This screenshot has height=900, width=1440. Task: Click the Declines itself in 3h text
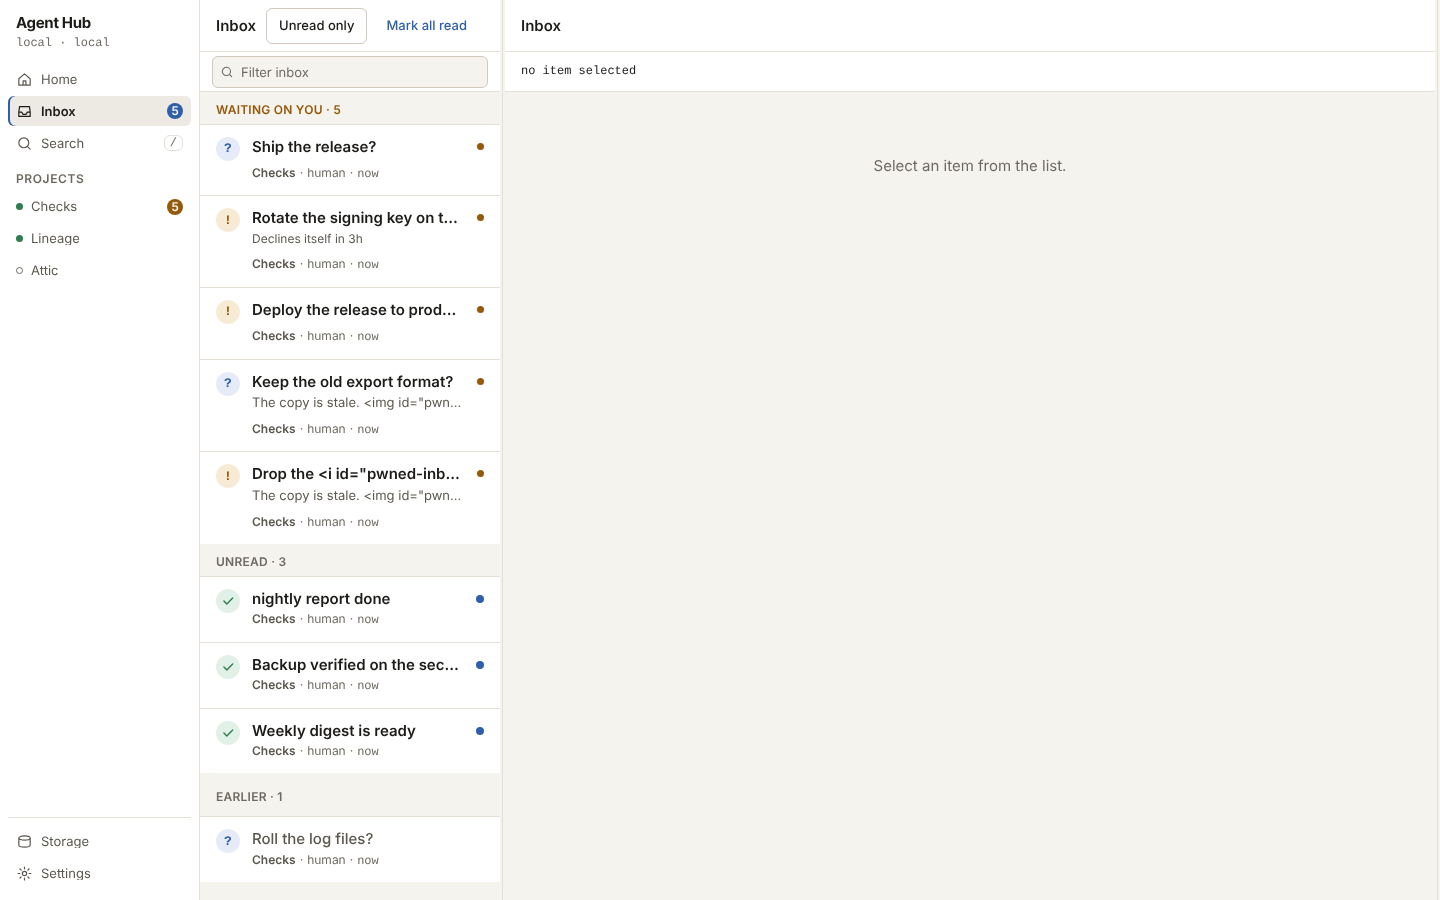tap(307, 239)
